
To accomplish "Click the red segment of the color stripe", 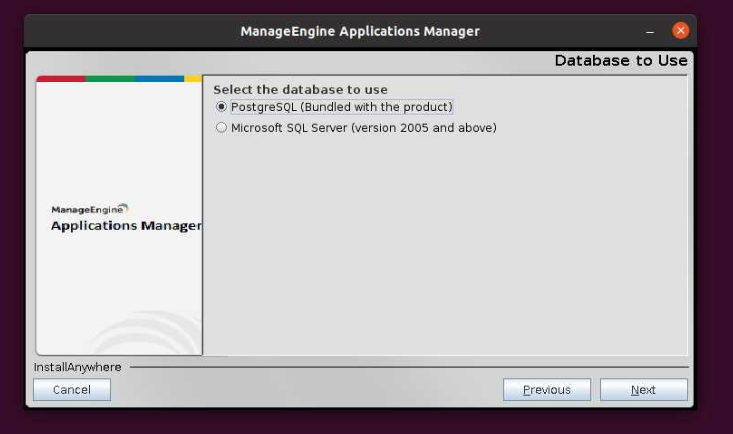I will click(x=60, y=78).
